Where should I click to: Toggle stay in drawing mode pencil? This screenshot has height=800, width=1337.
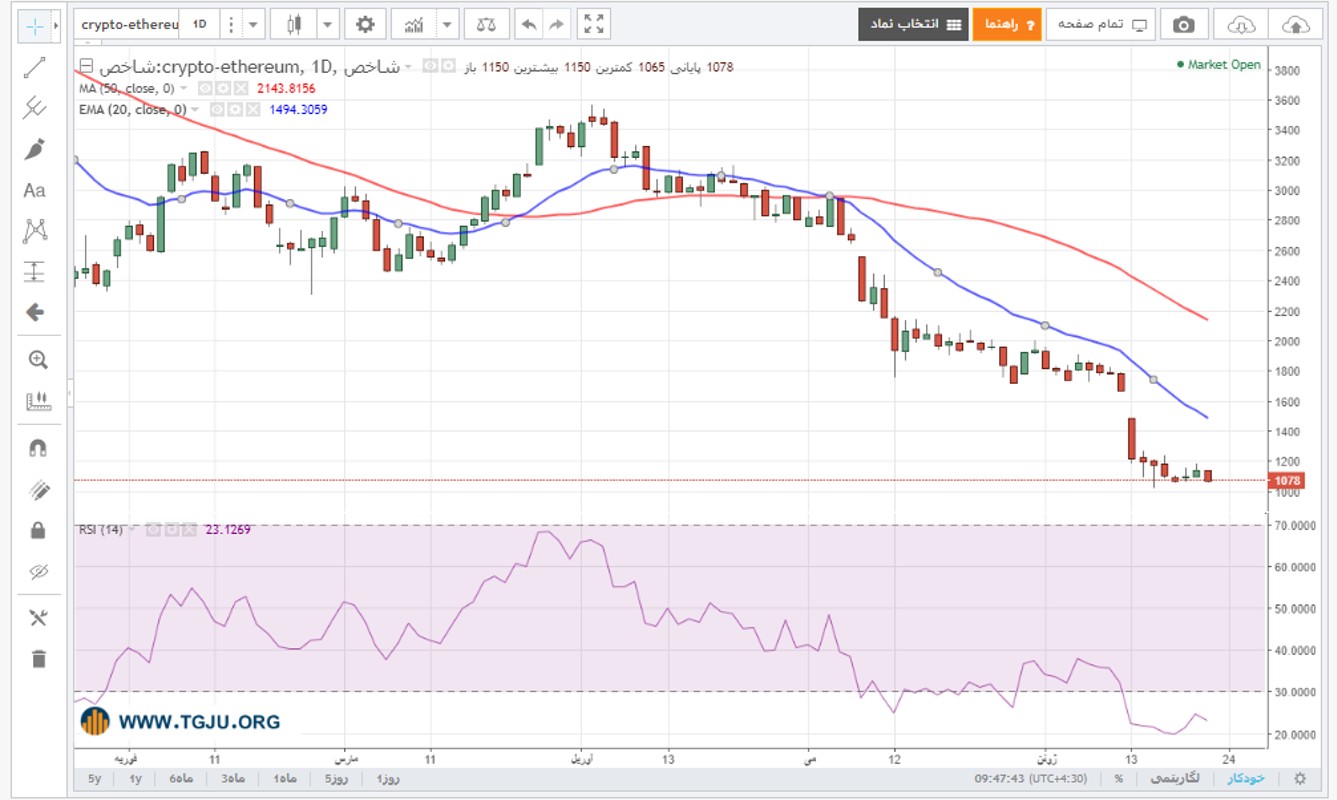point(38,489)
